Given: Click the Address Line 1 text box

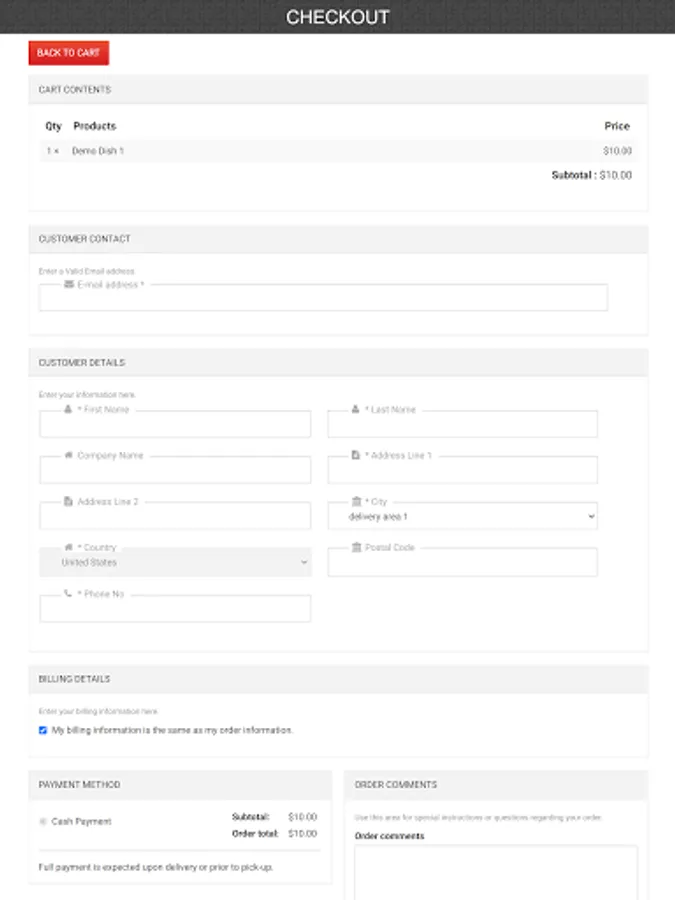Looking at the screenshot, I should 462,471.
